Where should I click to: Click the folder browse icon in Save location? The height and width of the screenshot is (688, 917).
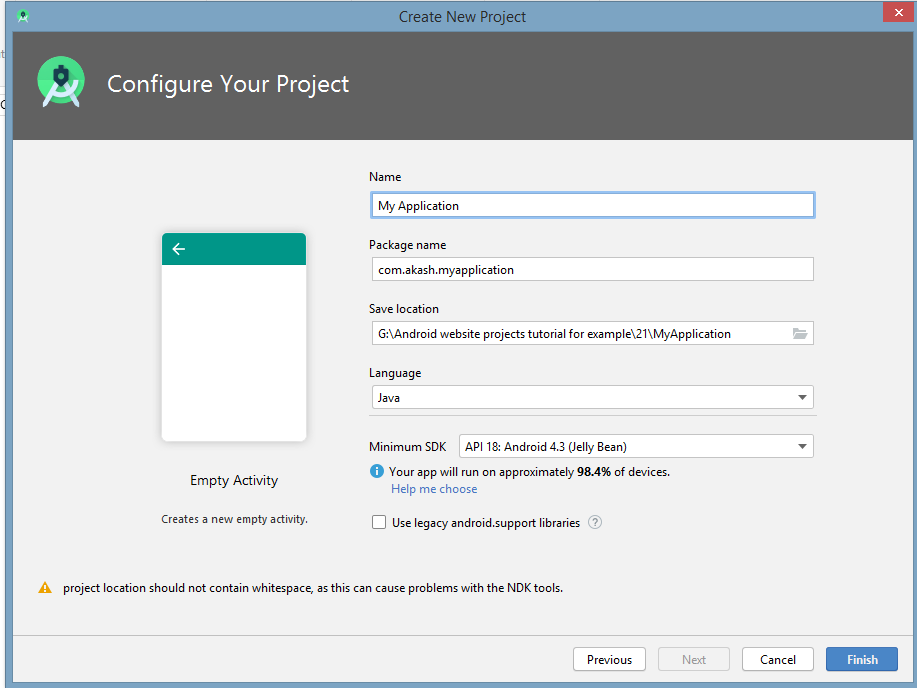799,333
